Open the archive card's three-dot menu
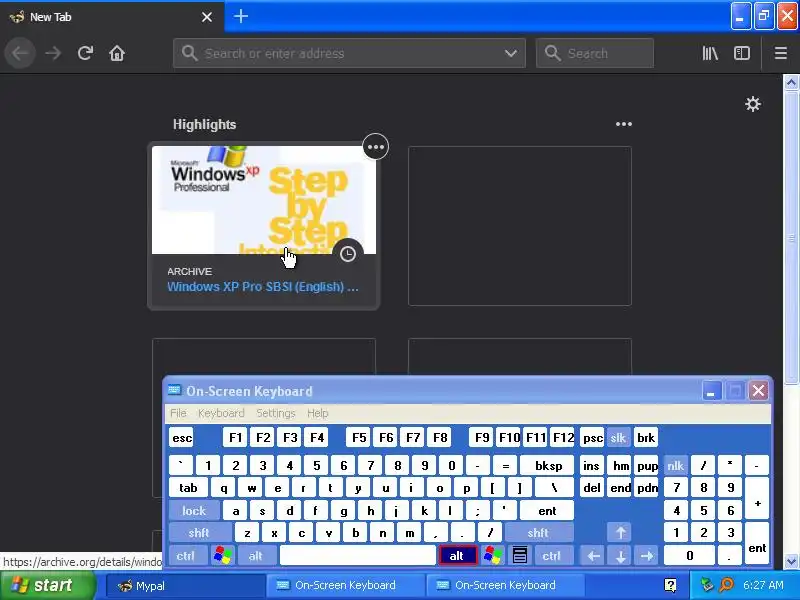This screenshot has height=600, width=800. (376, 147)
